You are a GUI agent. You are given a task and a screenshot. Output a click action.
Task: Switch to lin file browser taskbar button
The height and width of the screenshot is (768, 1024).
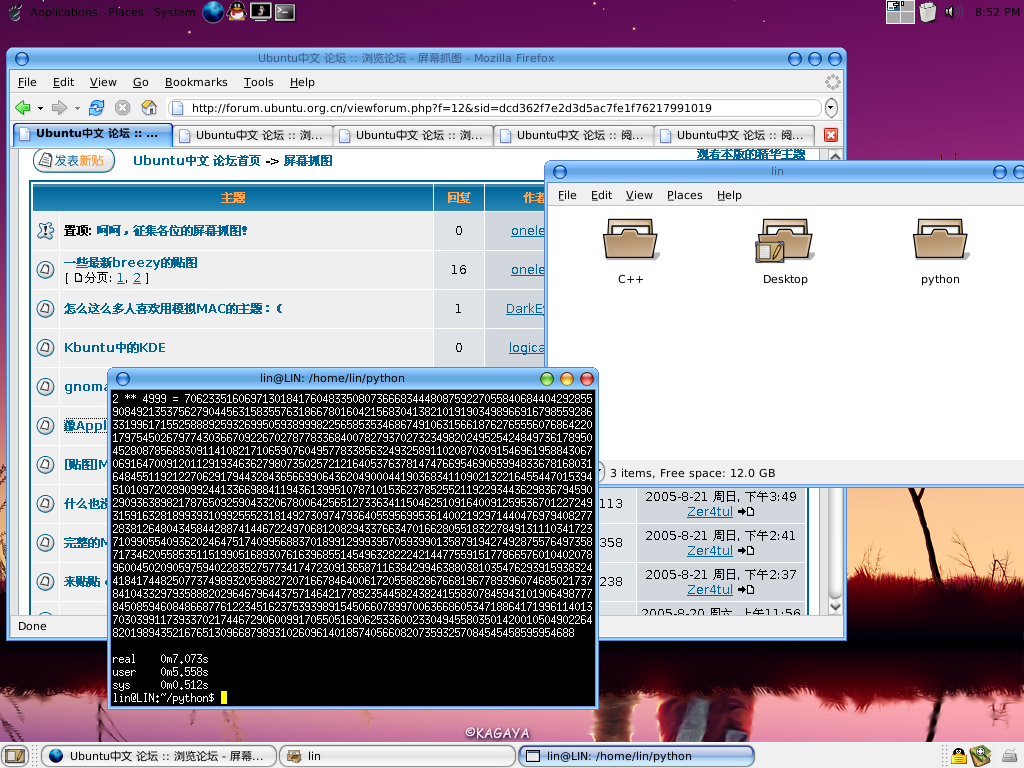click(x=397, y=756)
